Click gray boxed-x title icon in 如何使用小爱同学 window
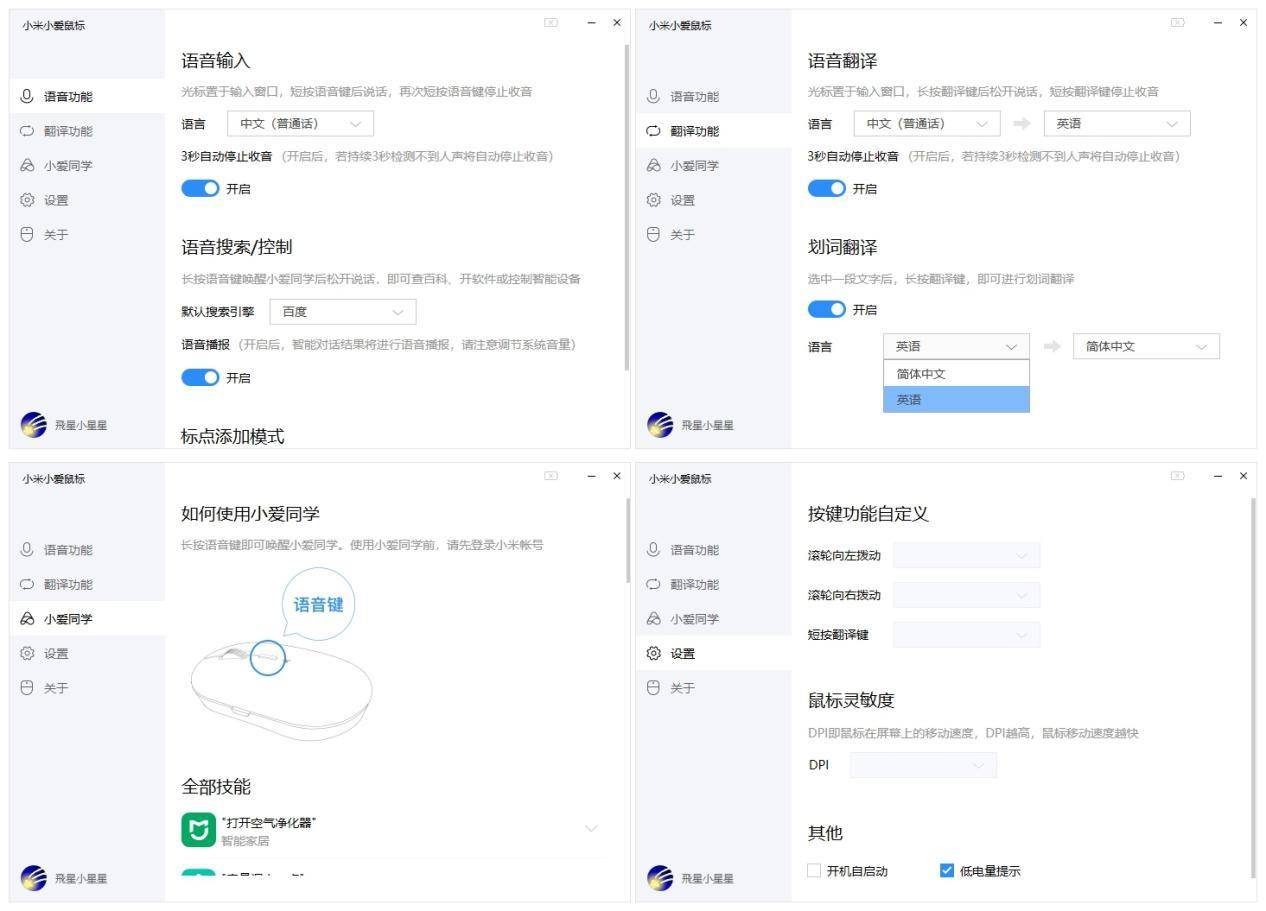The height and width of the screenshot is (911, 1266). (x=551, y=475)
